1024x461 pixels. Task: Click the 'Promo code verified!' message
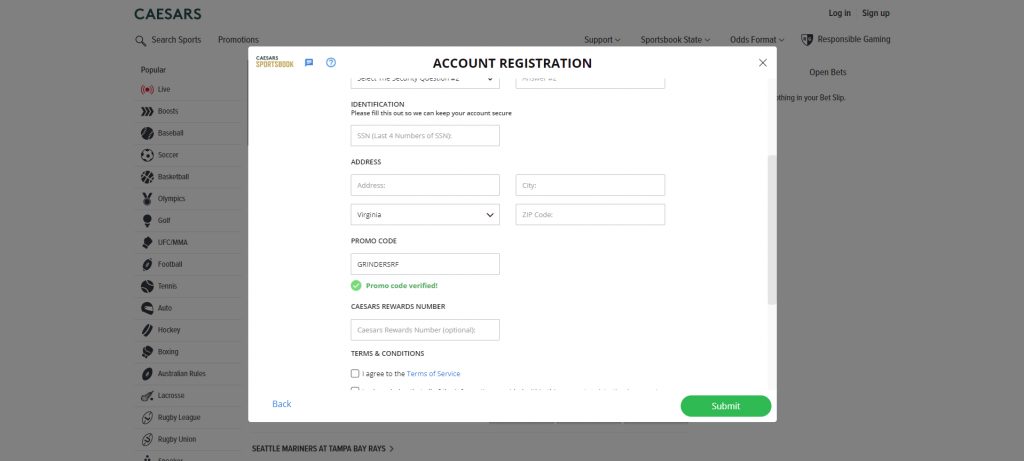402,285
